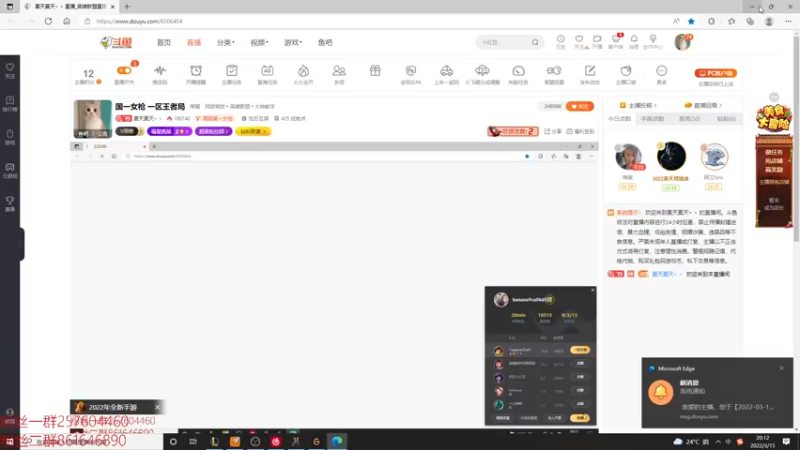Open the AD task icon in streamer toolbar

click(267, 70)
